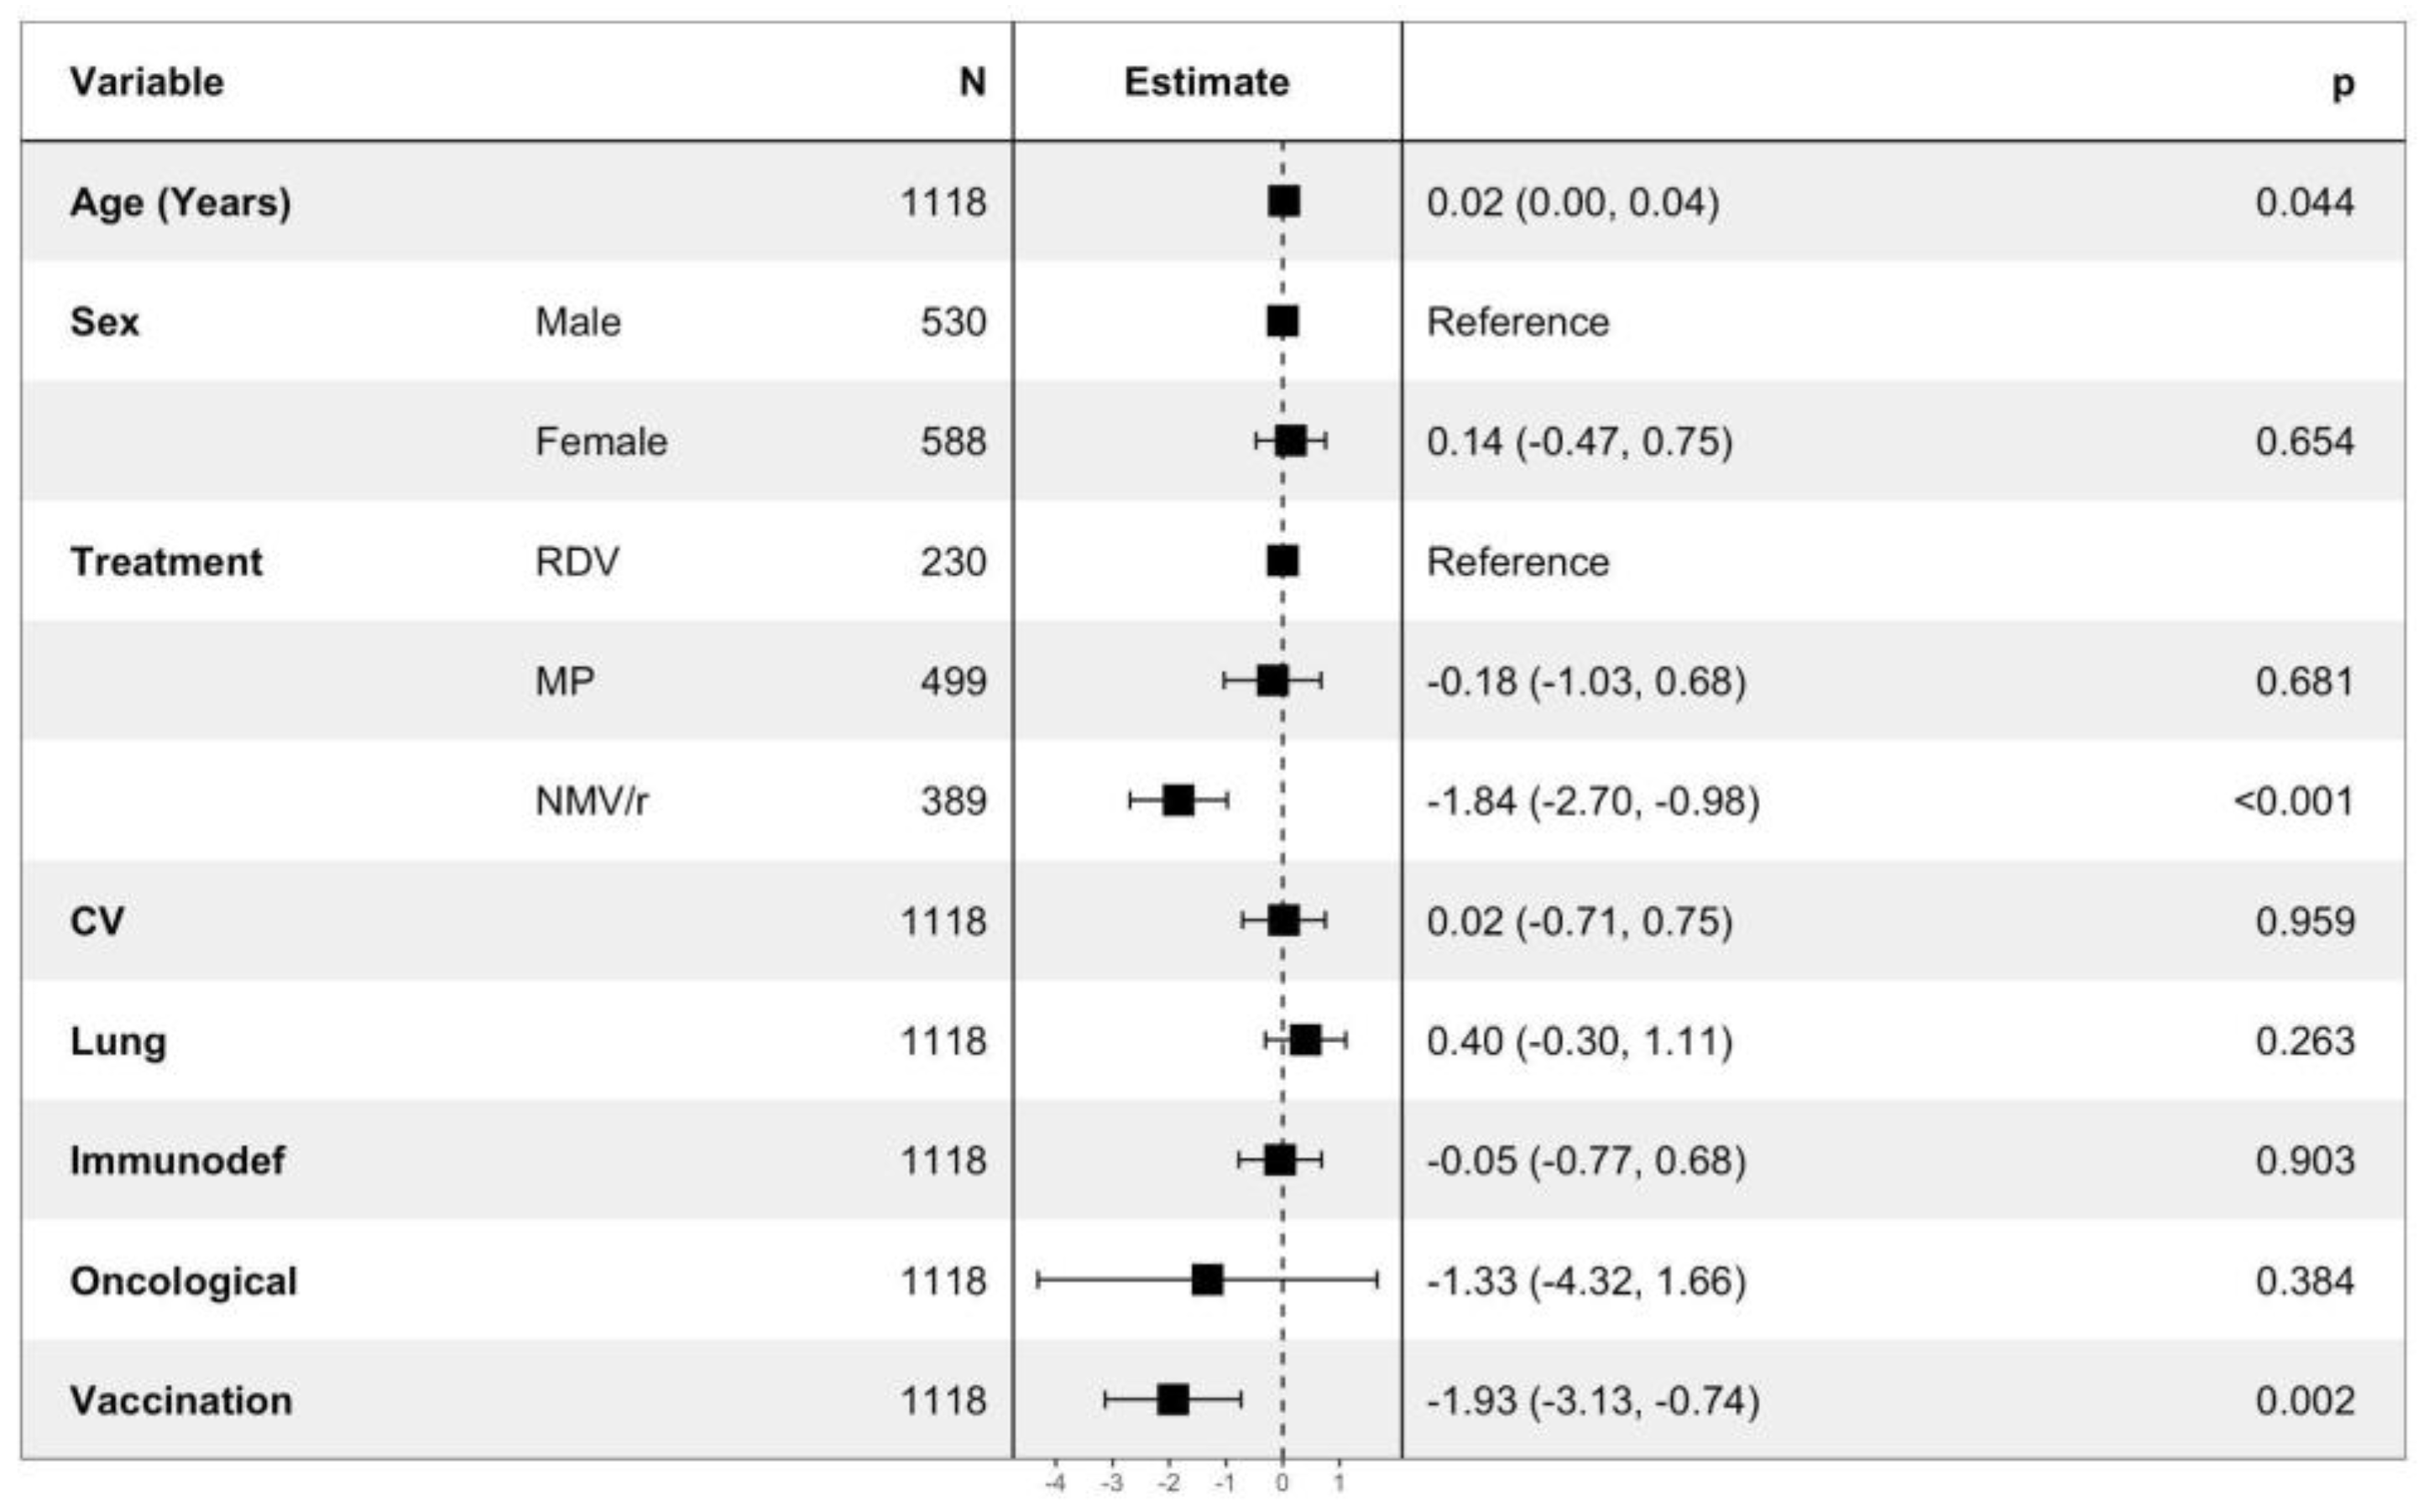Select the p-value <0.001
Image resolution: width=2429 pixels, height=1512 pixels.
2293,801
